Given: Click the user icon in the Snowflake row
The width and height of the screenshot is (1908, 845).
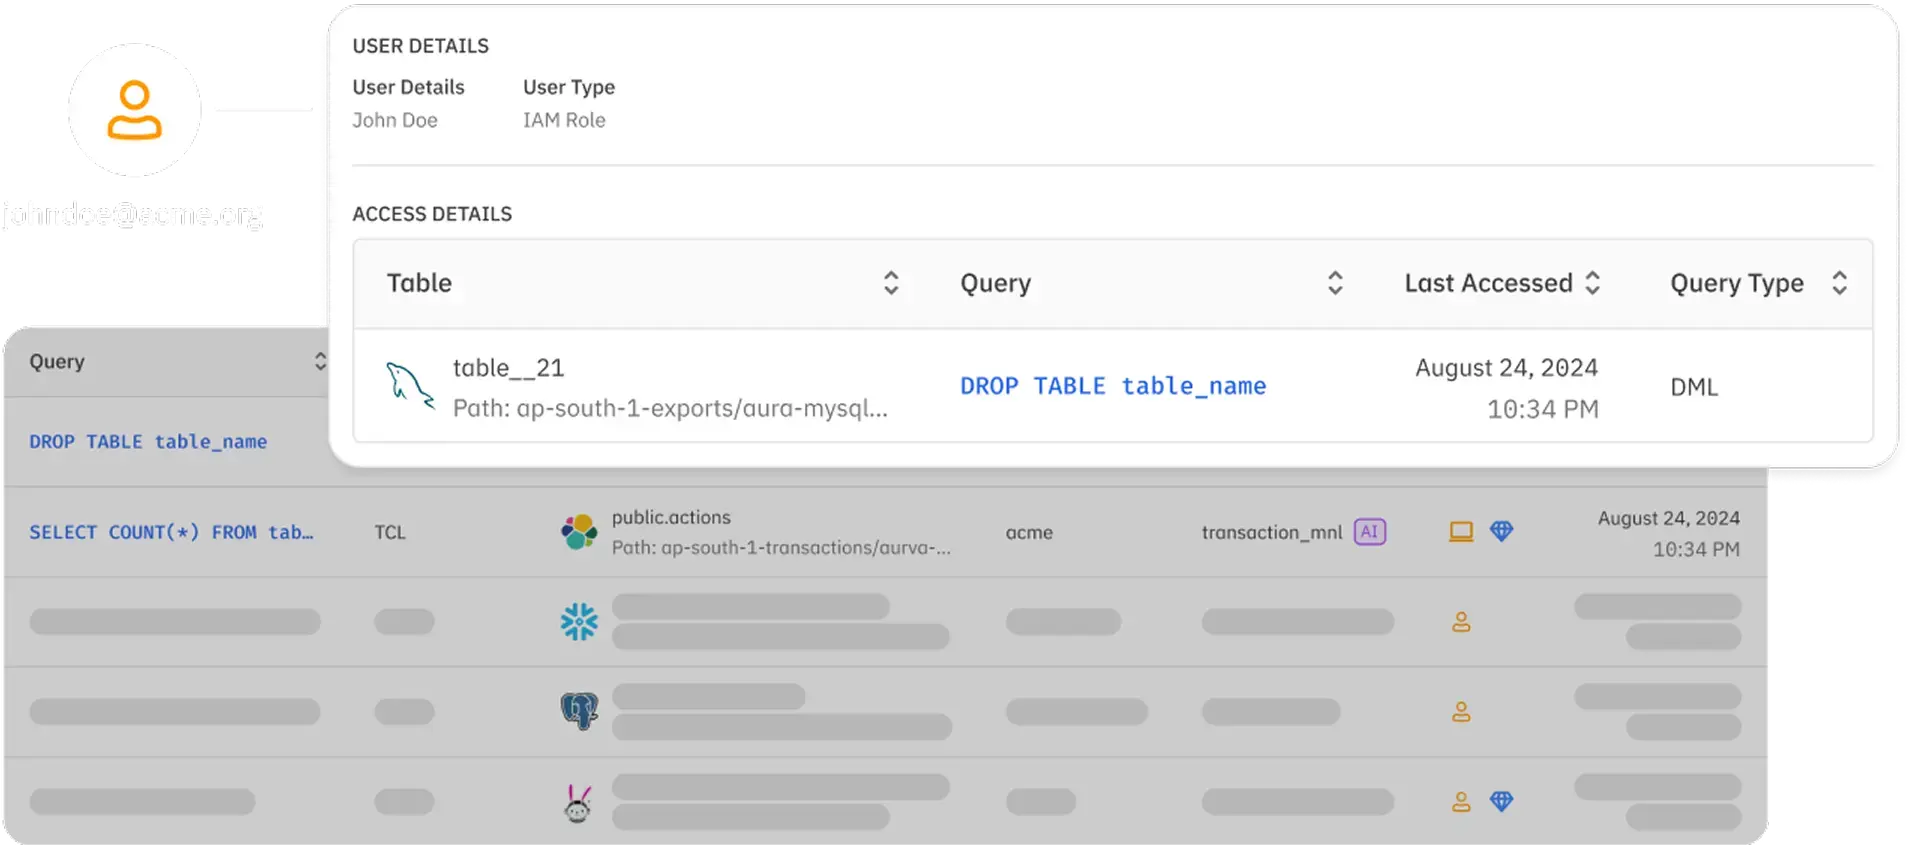Looking at the screenshot, I should (x=1461, y=622).
